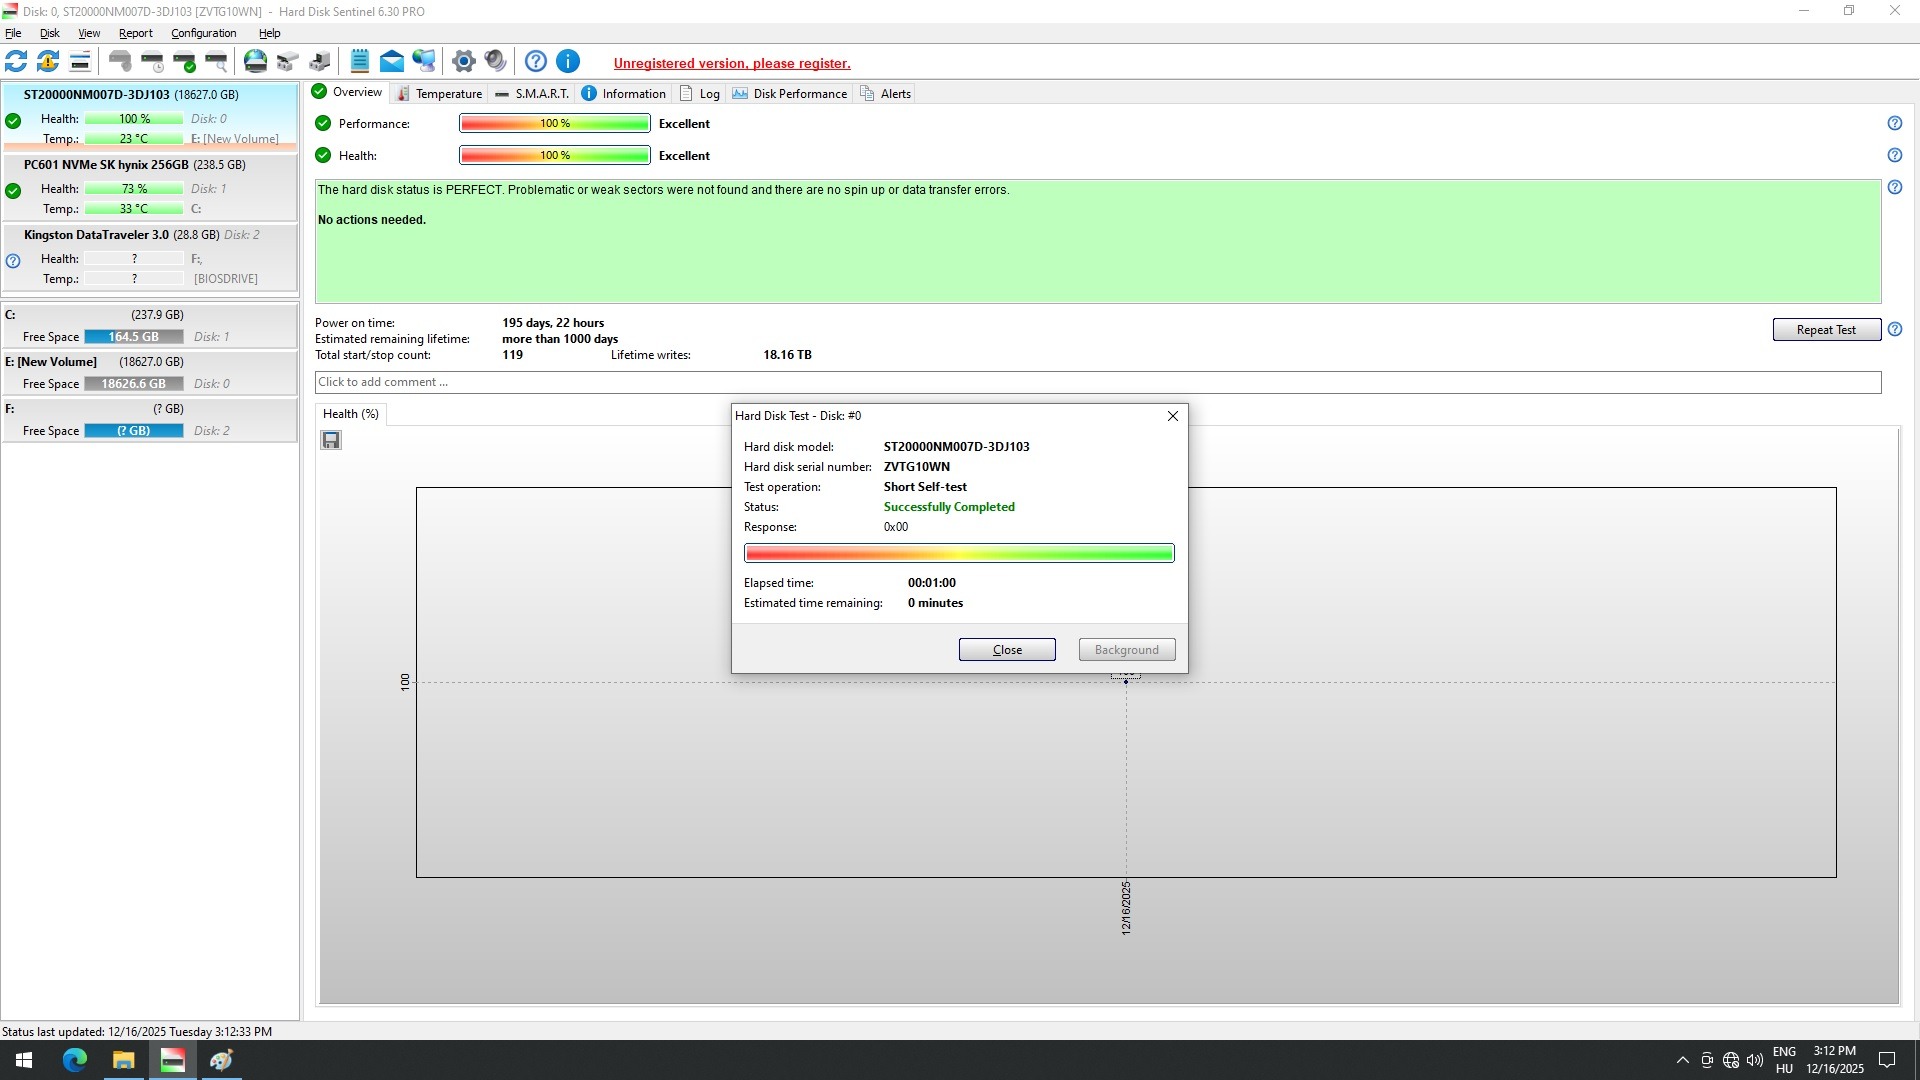1920x1080 pixels.
Task: Click the refresh disk status icon
Action: pyautogui.click(x=16, y=62)
